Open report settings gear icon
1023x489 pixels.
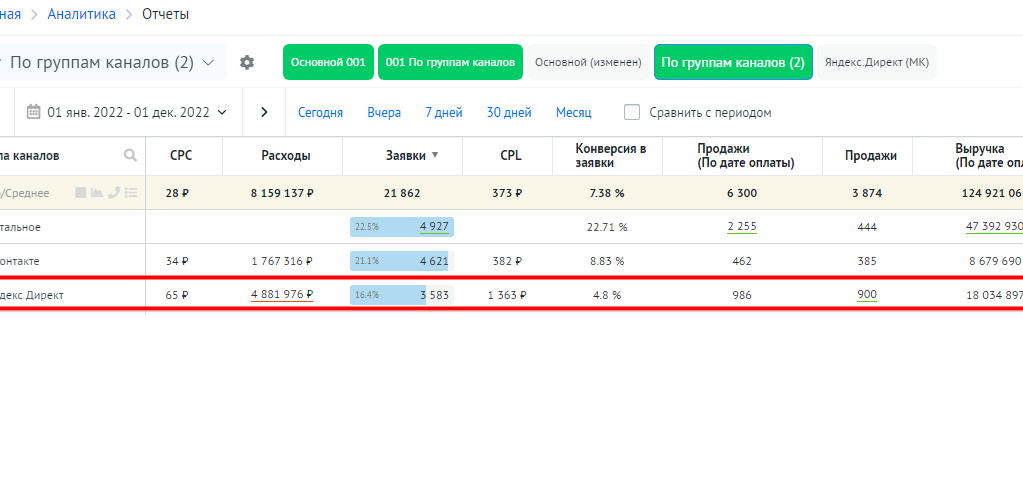tap(247, 62)
